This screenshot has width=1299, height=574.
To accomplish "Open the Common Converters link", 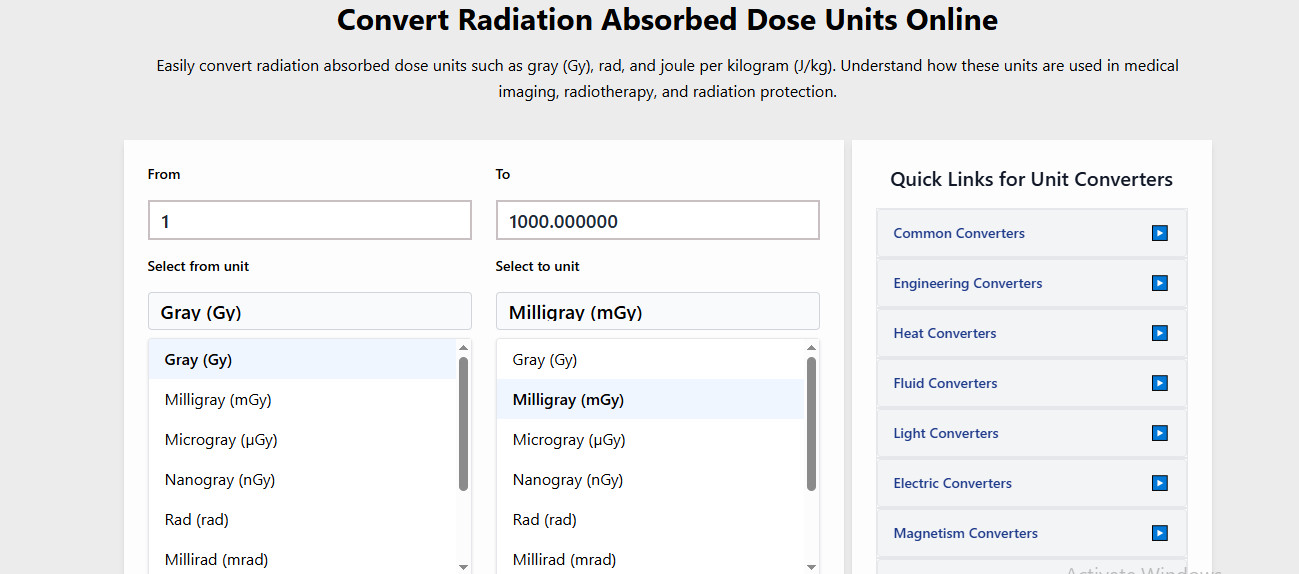I will coord(959,233).
